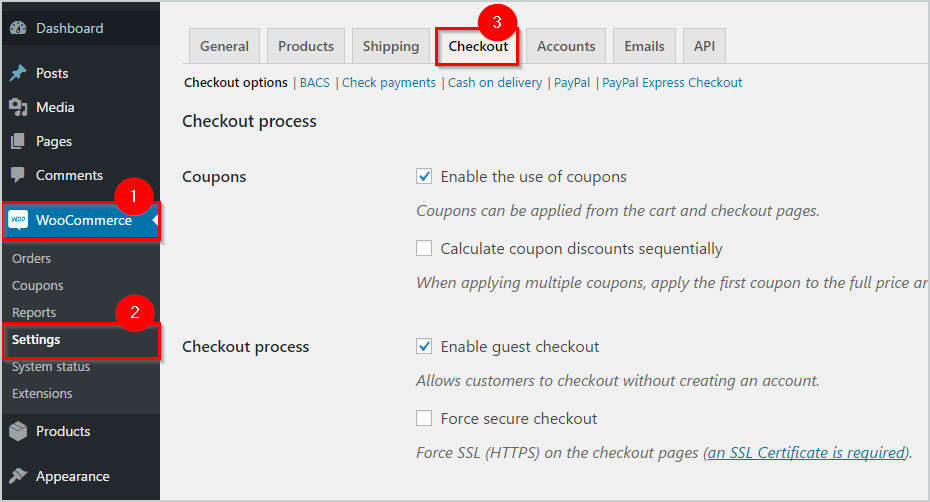This screenshot has height=502, width=930.
Task: Open Checkout options subsection
Action: coord(235,82)
